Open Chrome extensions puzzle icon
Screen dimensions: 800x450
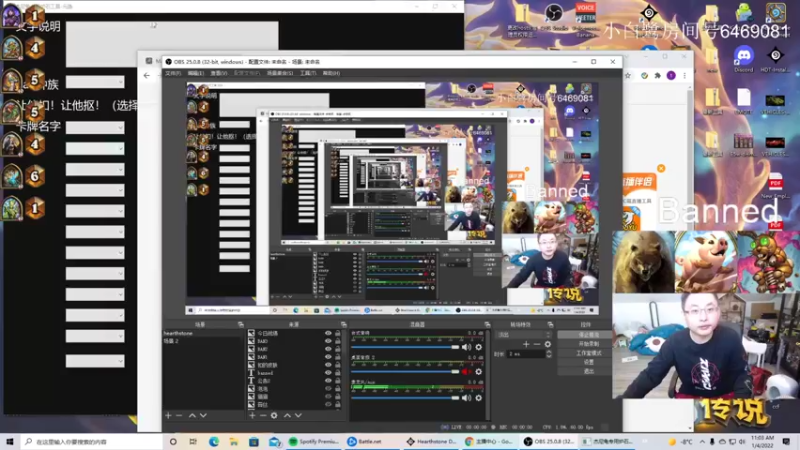658,76
